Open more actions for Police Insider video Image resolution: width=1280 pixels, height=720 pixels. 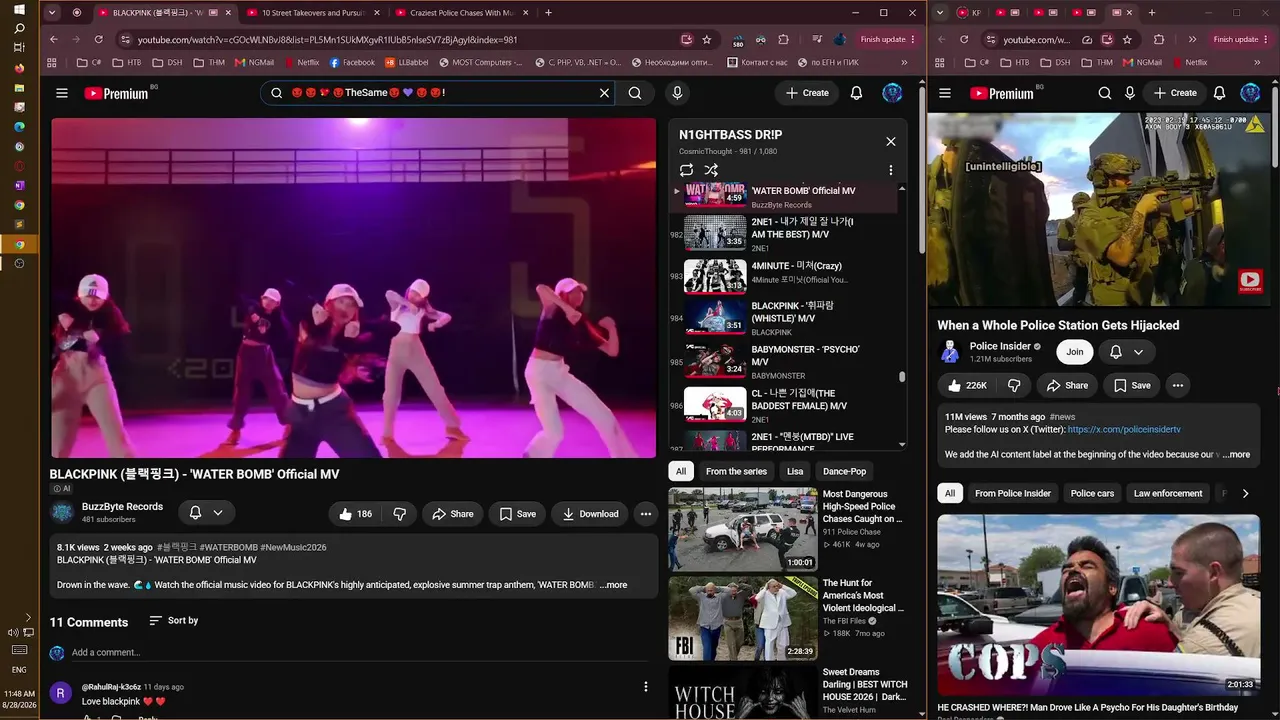point(1178,385)
